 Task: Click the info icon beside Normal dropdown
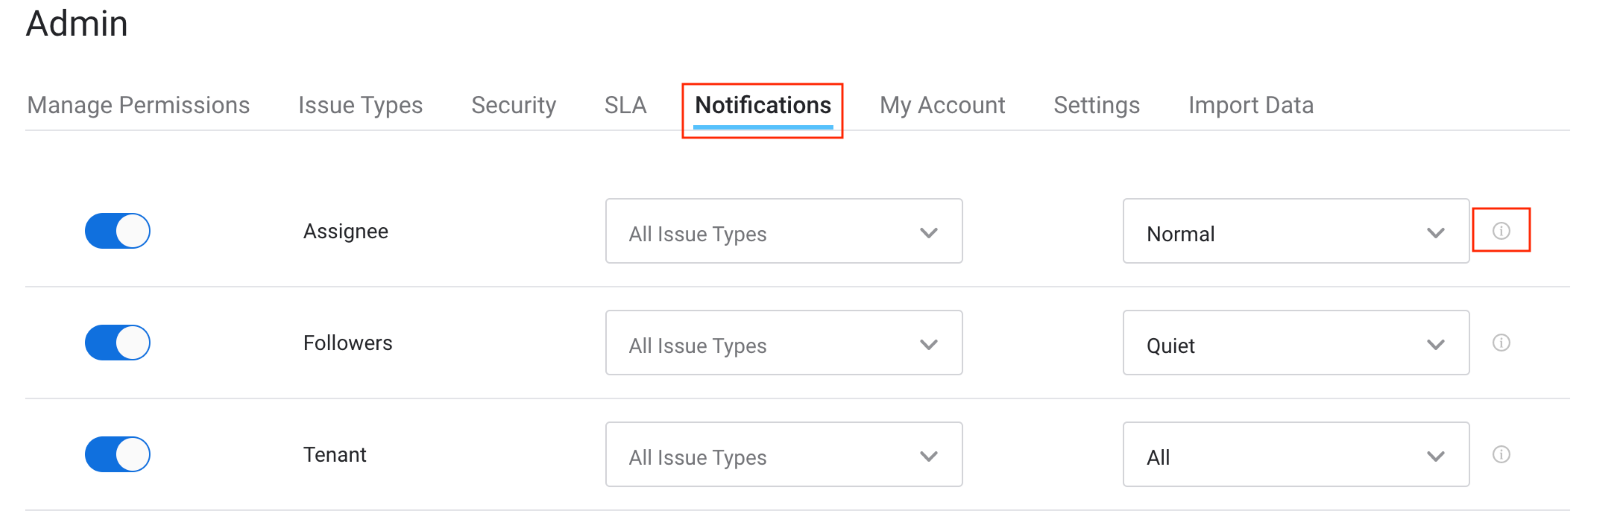pos(1501,231)
